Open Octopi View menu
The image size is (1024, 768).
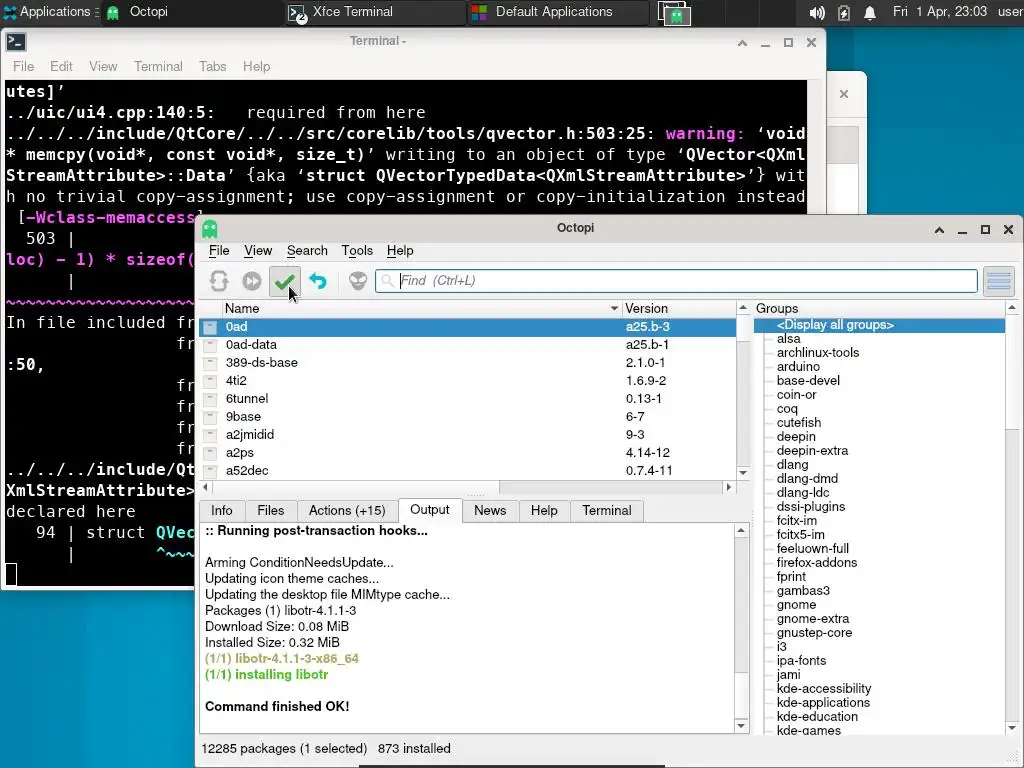tap(258, 251)
